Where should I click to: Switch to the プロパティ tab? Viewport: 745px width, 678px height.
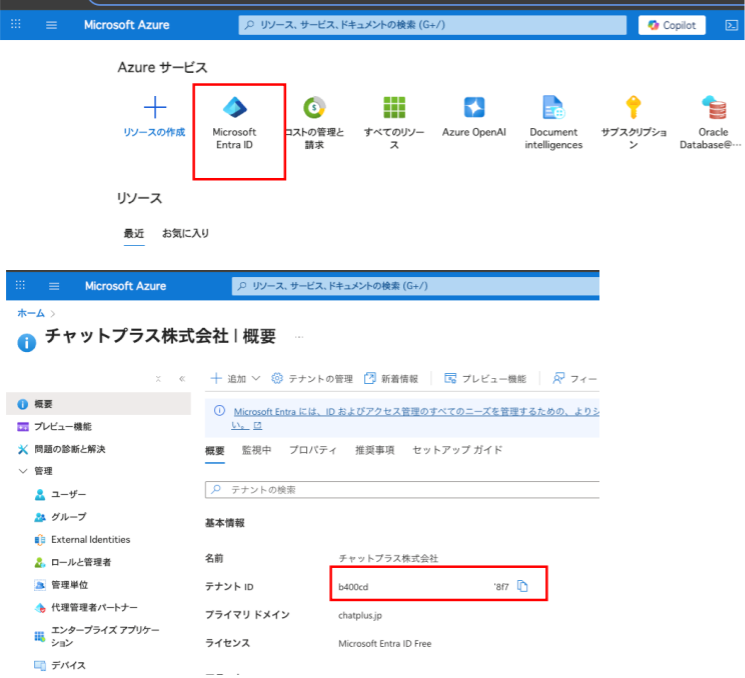[313, 450]
